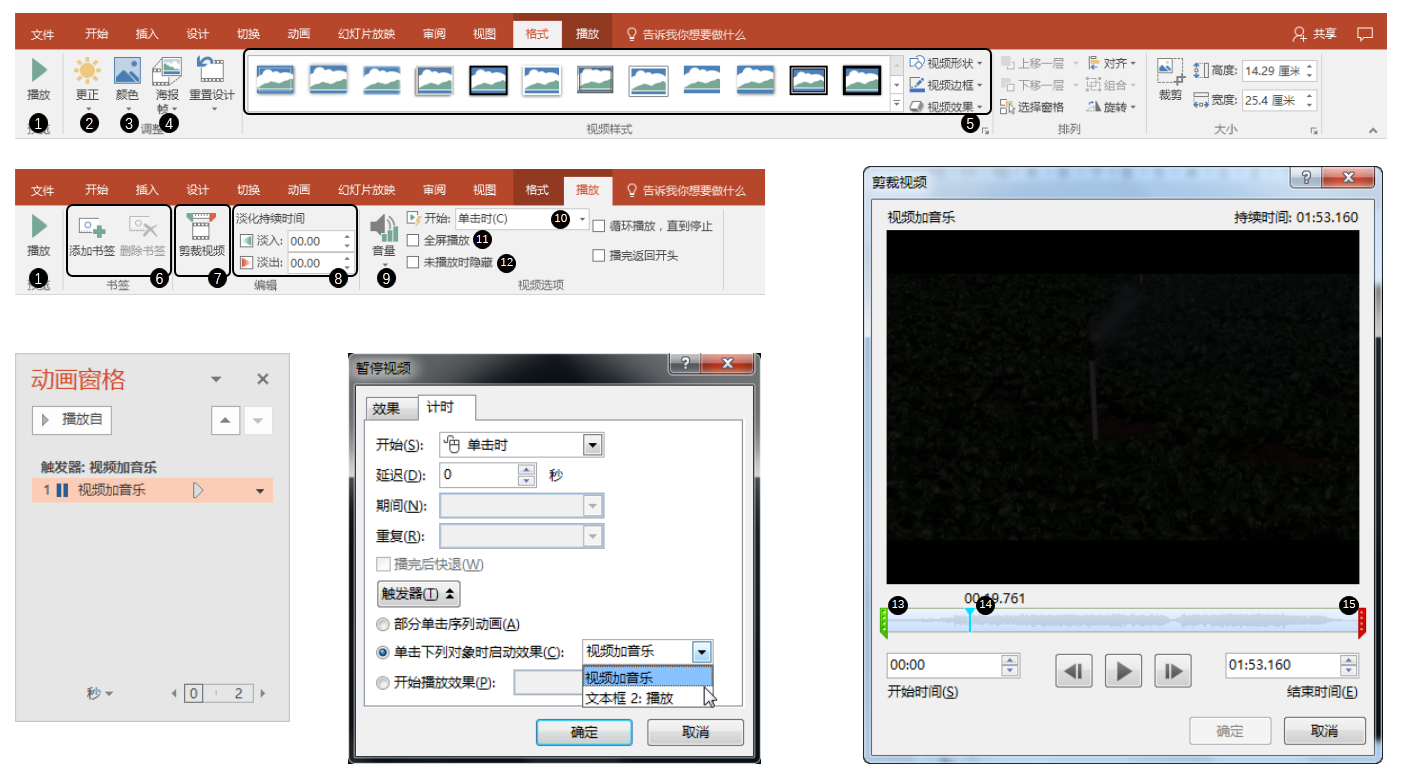
Task: Open the 海报帧 poster frame tool
Action: tap(167, 83)
